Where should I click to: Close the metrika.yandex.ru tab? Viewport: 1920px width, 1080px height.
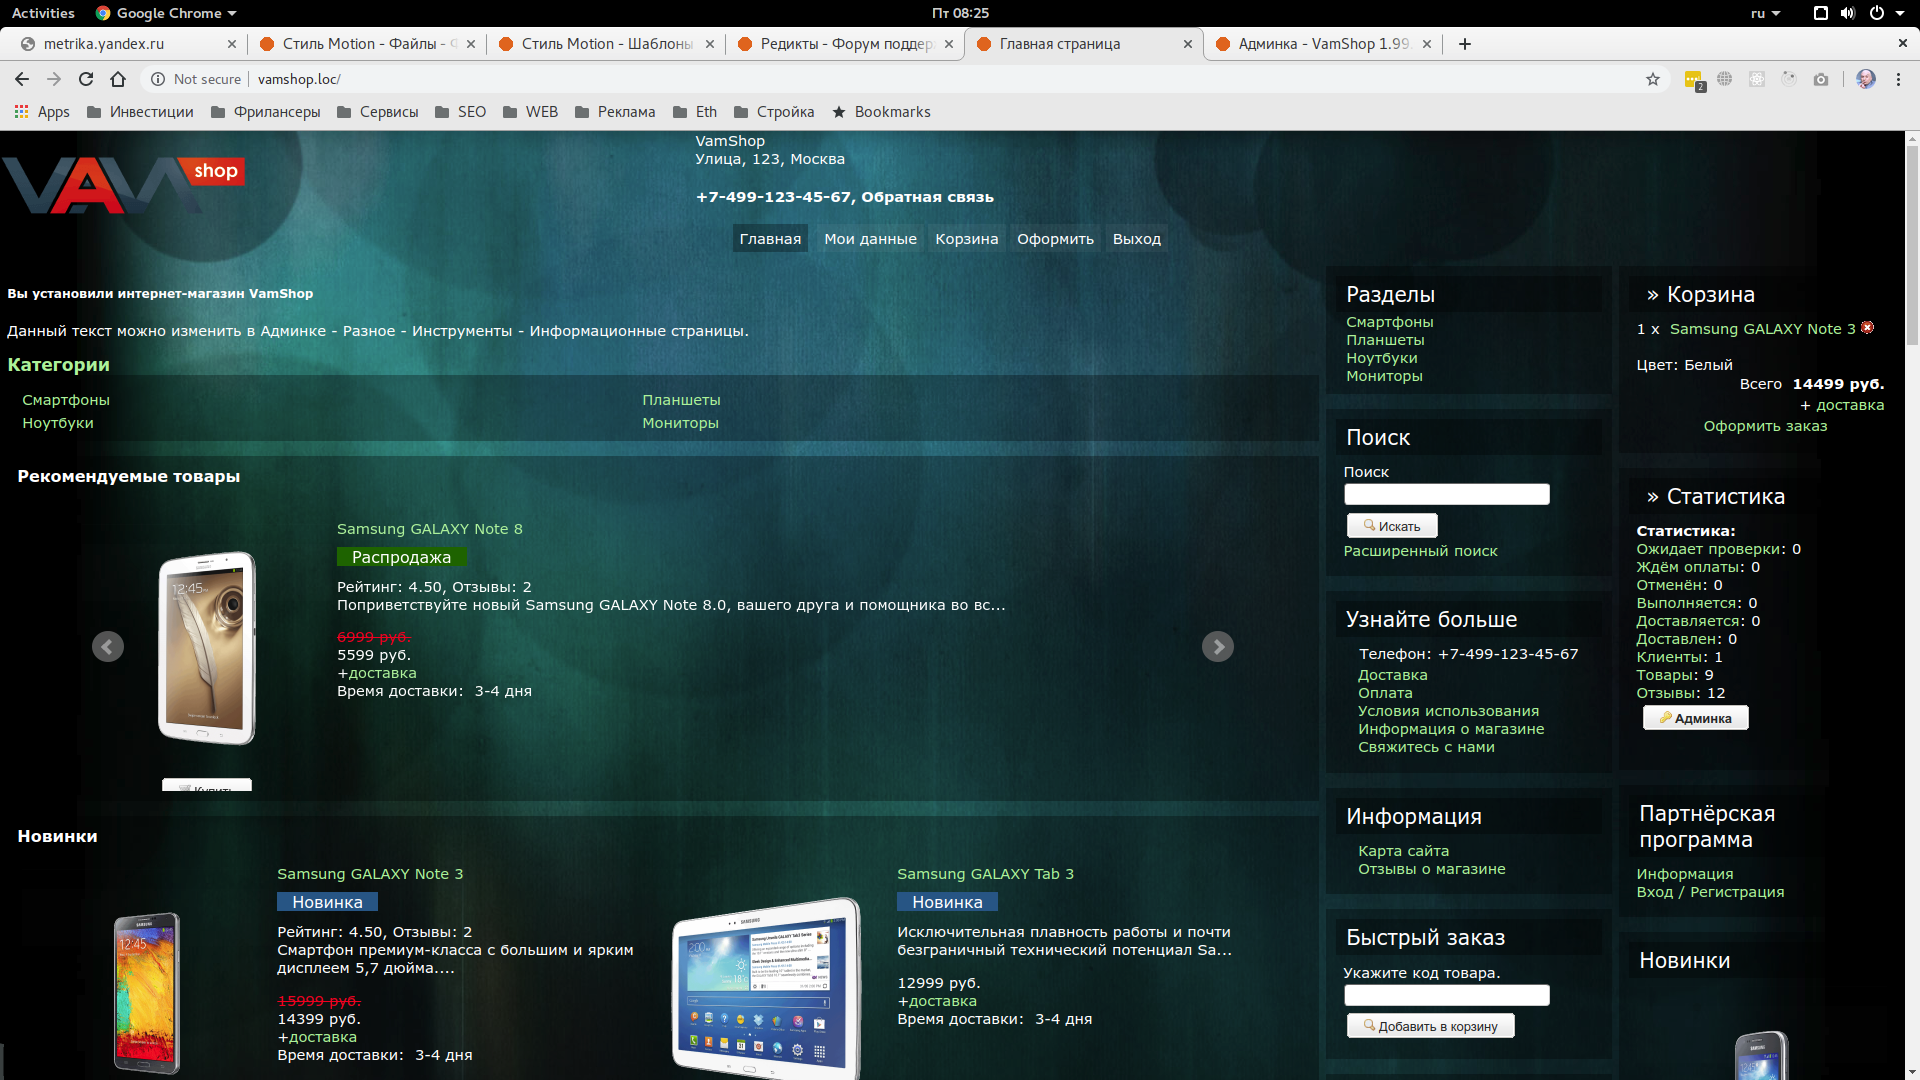tap(232, 44)
